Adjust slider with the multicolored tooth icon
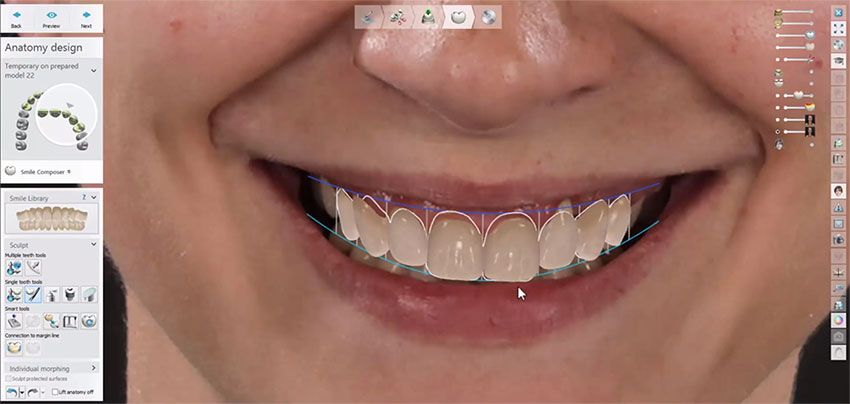 point(800,107)
